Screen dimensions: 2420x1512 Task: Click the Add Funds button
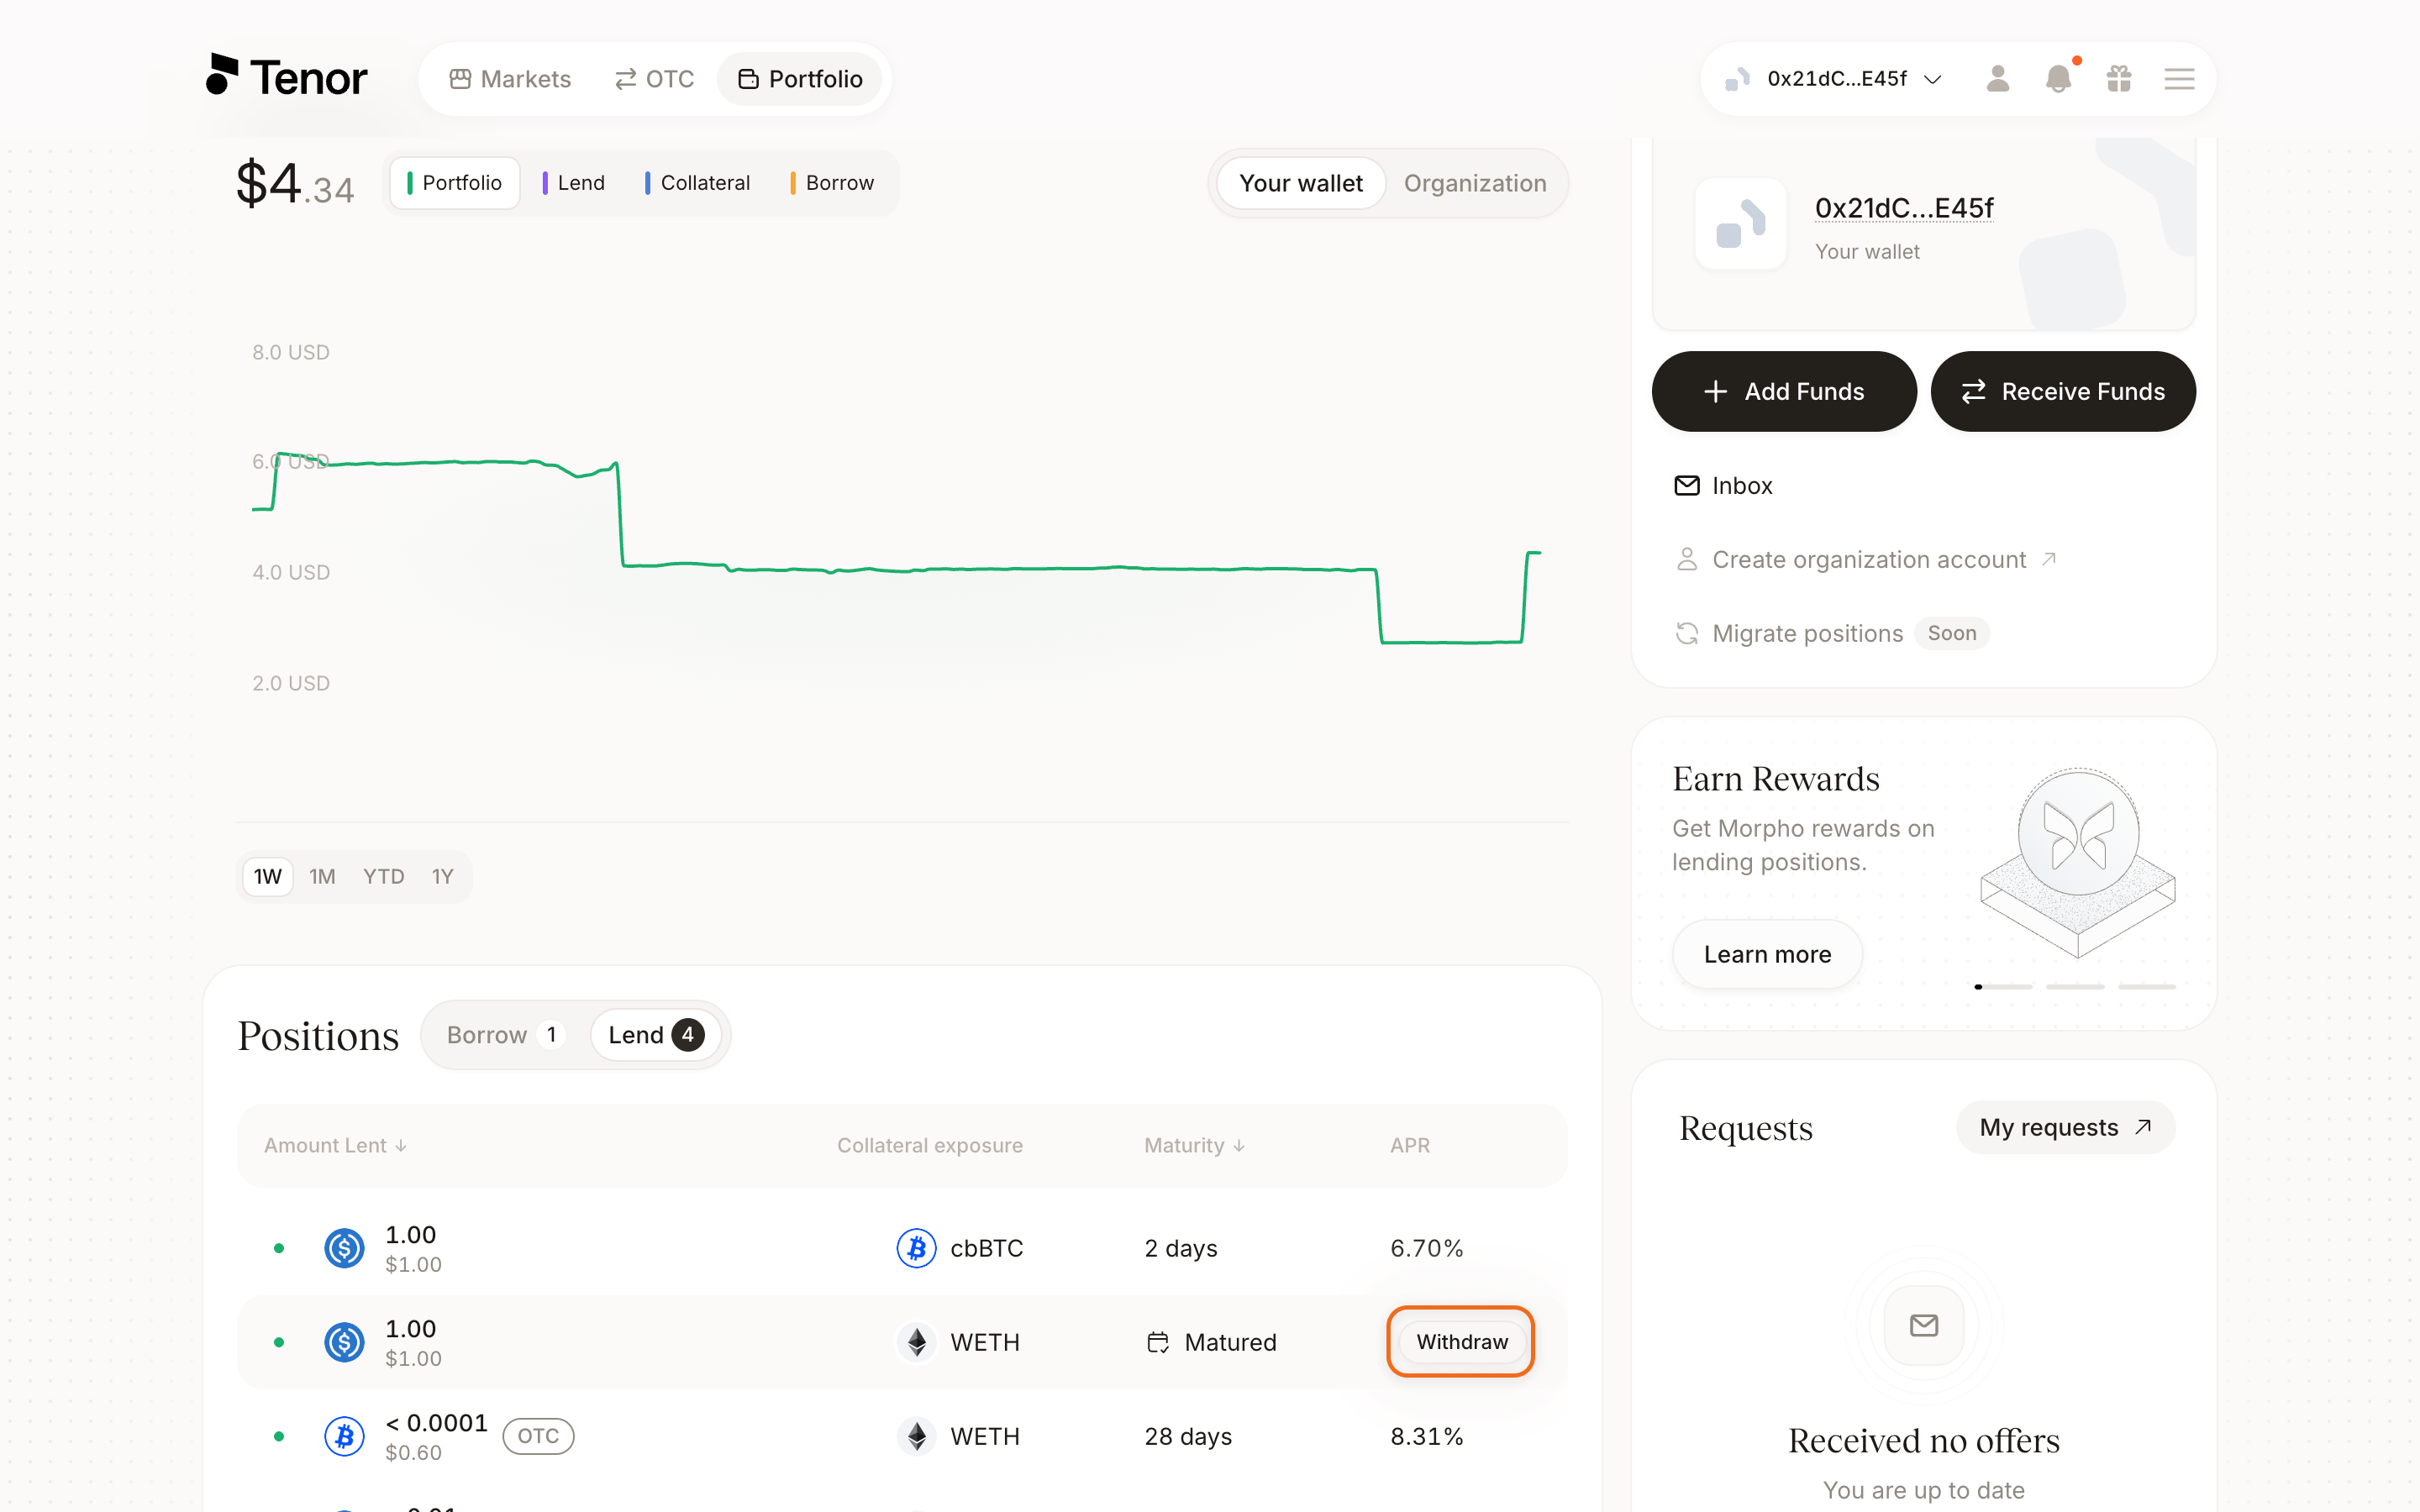coord(1784,392)
